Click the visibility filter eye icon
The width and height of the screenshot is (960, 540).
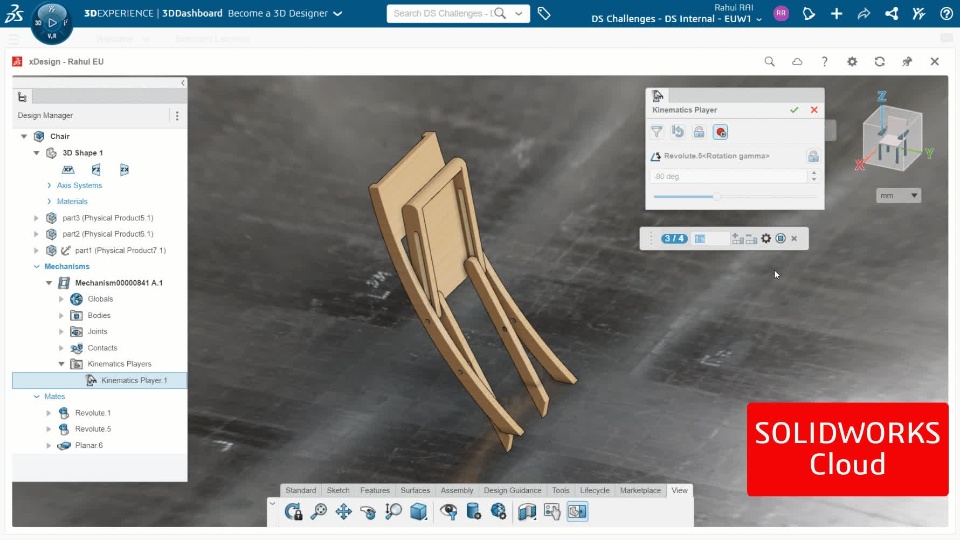449,511
